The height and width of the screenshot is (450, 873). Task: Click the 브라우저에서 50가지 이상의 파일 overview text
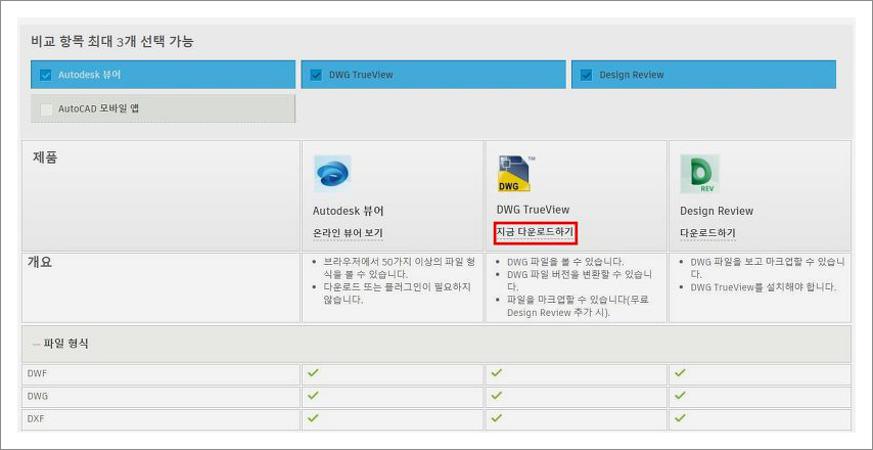pyautogui.click(x=399, y=268)
